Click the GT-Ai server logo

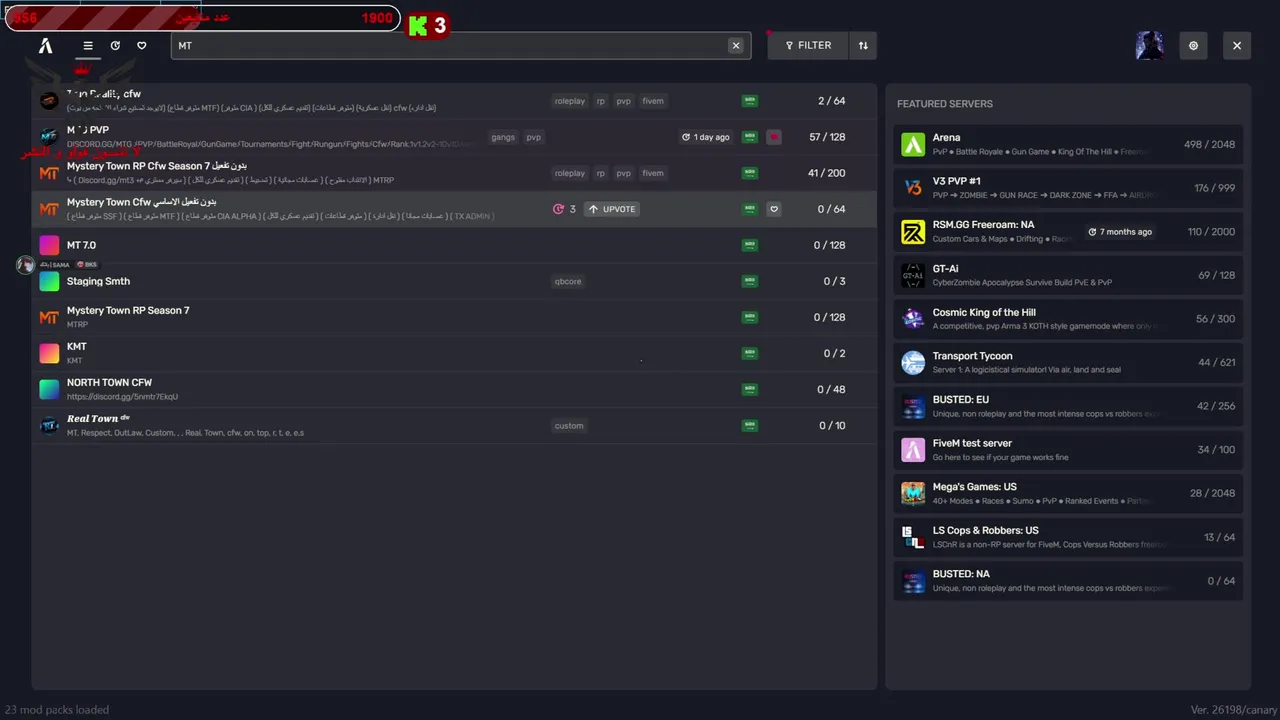[x=913, y=275]
